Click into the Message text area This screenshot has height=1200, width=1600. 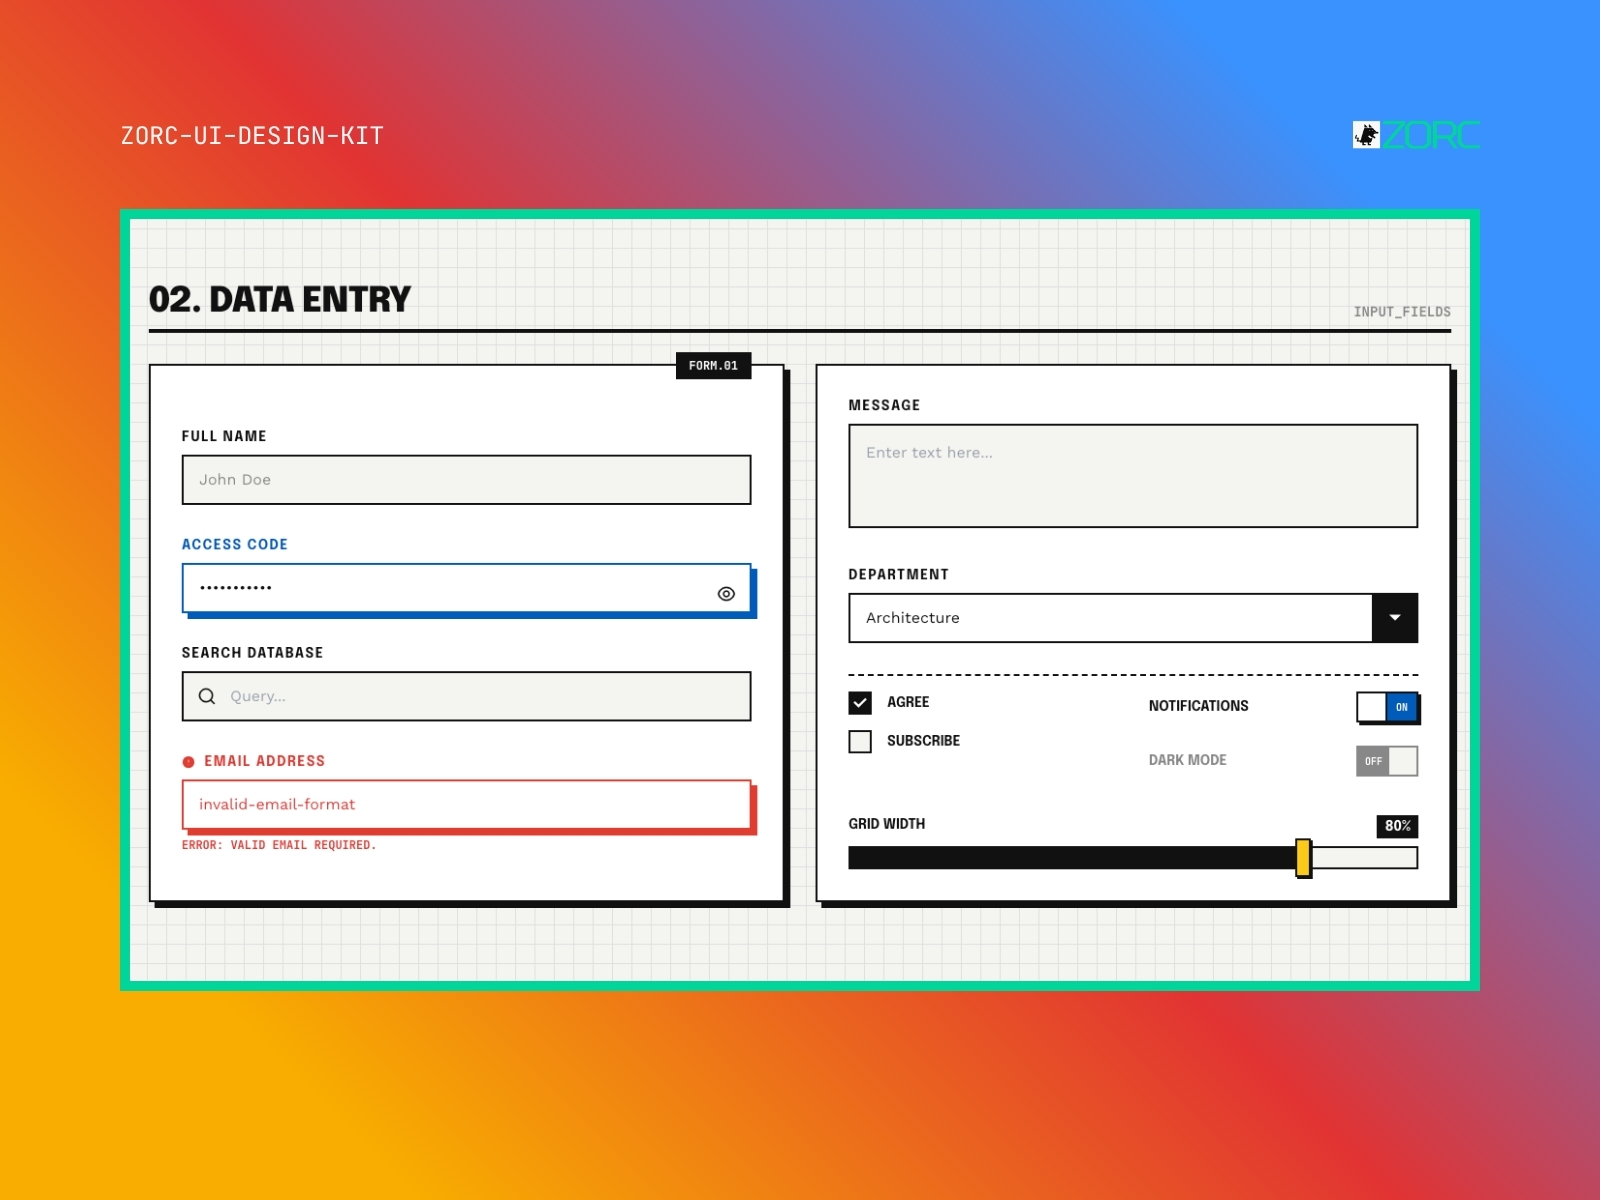tap(1133, 476)
